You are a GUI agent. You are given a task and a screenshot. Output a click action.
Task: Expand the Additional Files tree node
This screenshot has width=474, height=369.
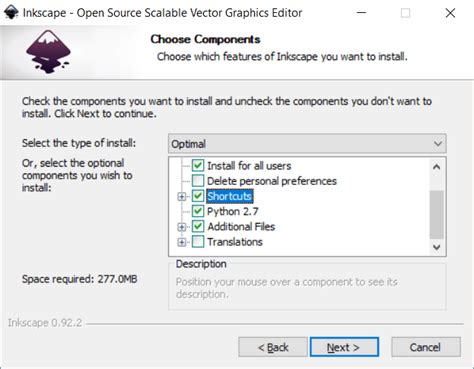(x=182, y=227)
